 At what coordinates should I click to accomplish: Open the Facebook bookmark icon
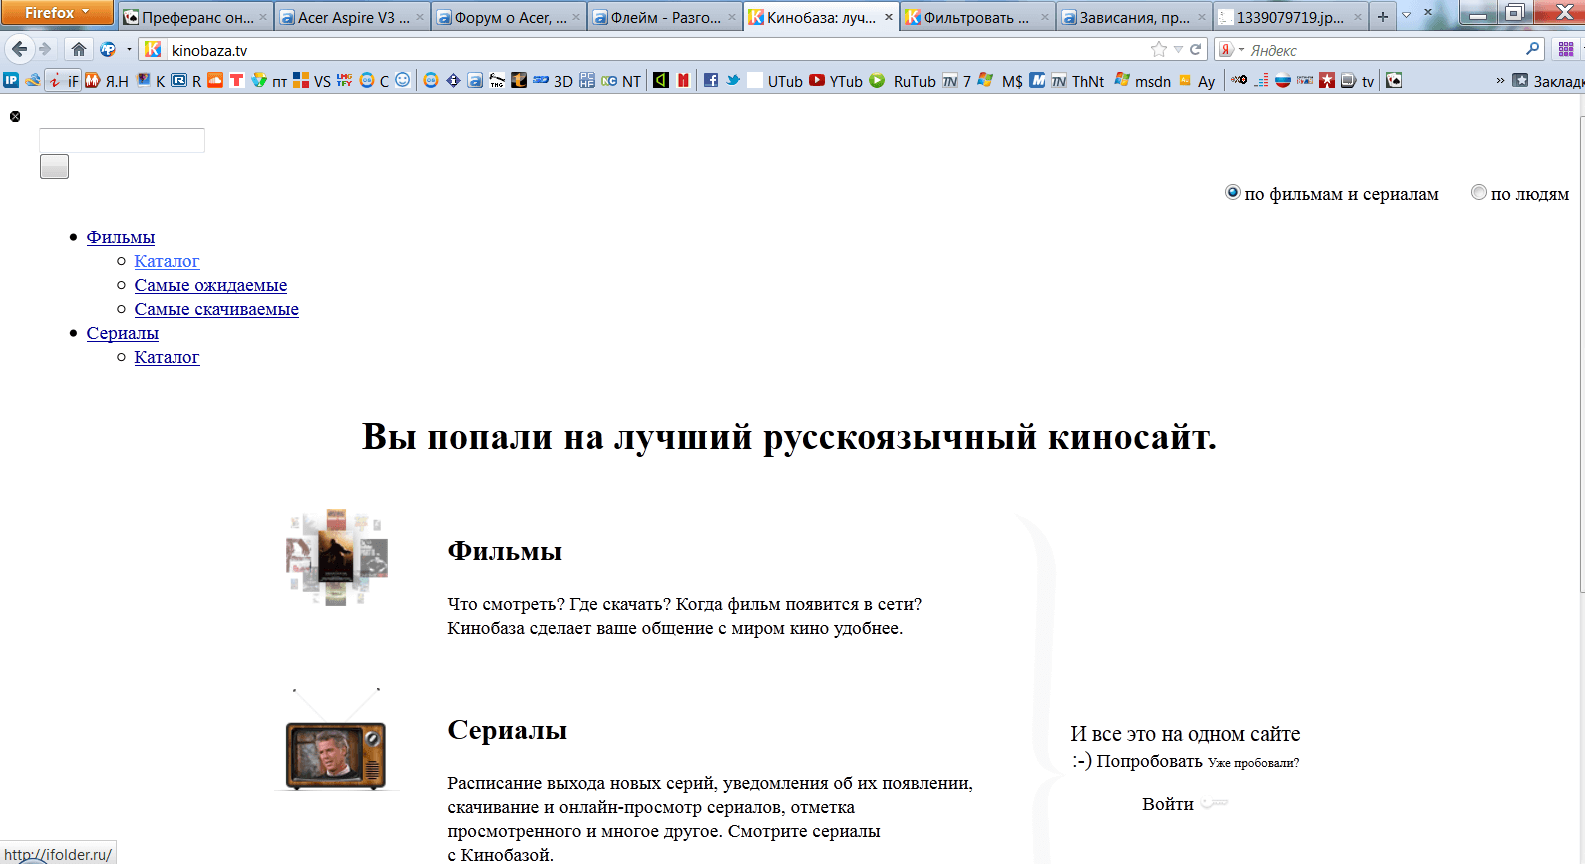(x=710, y=81)
